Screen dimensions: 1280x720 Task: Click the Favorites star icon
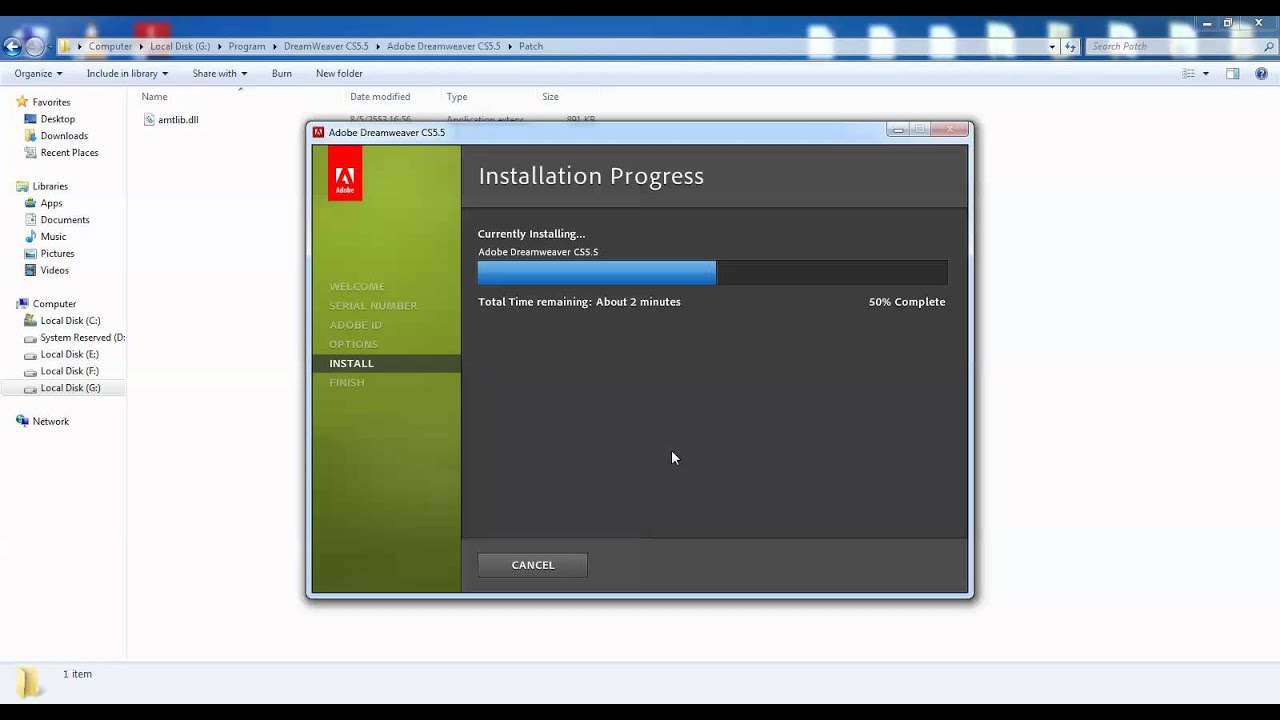(x=22, y=102)
